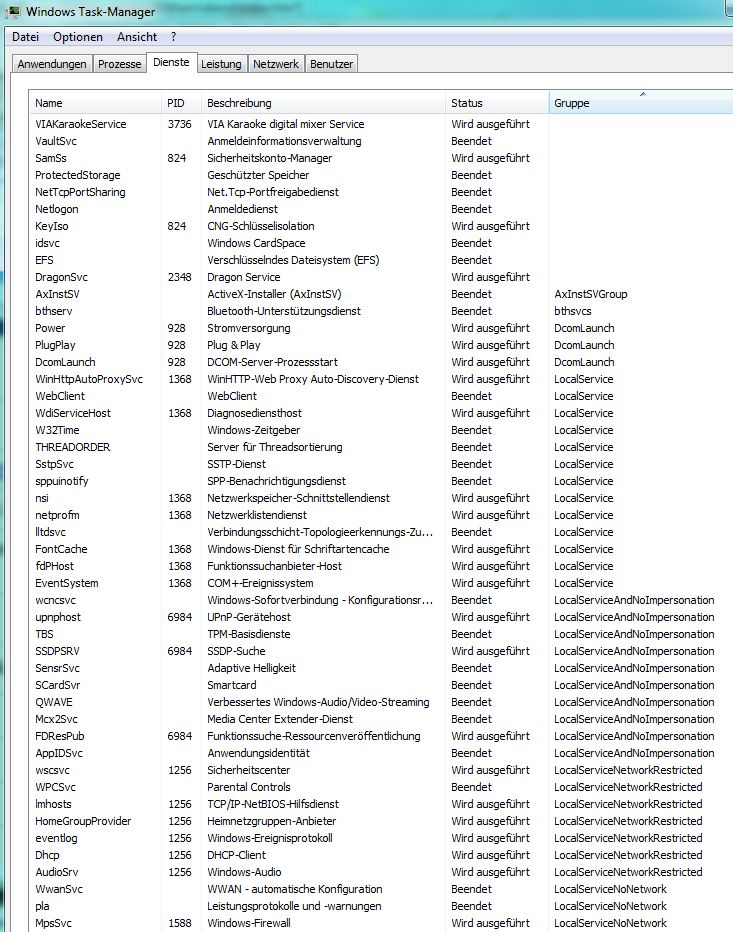Select the wcncsvc service
The image size is (733, 932).
(x=55, y=600)
